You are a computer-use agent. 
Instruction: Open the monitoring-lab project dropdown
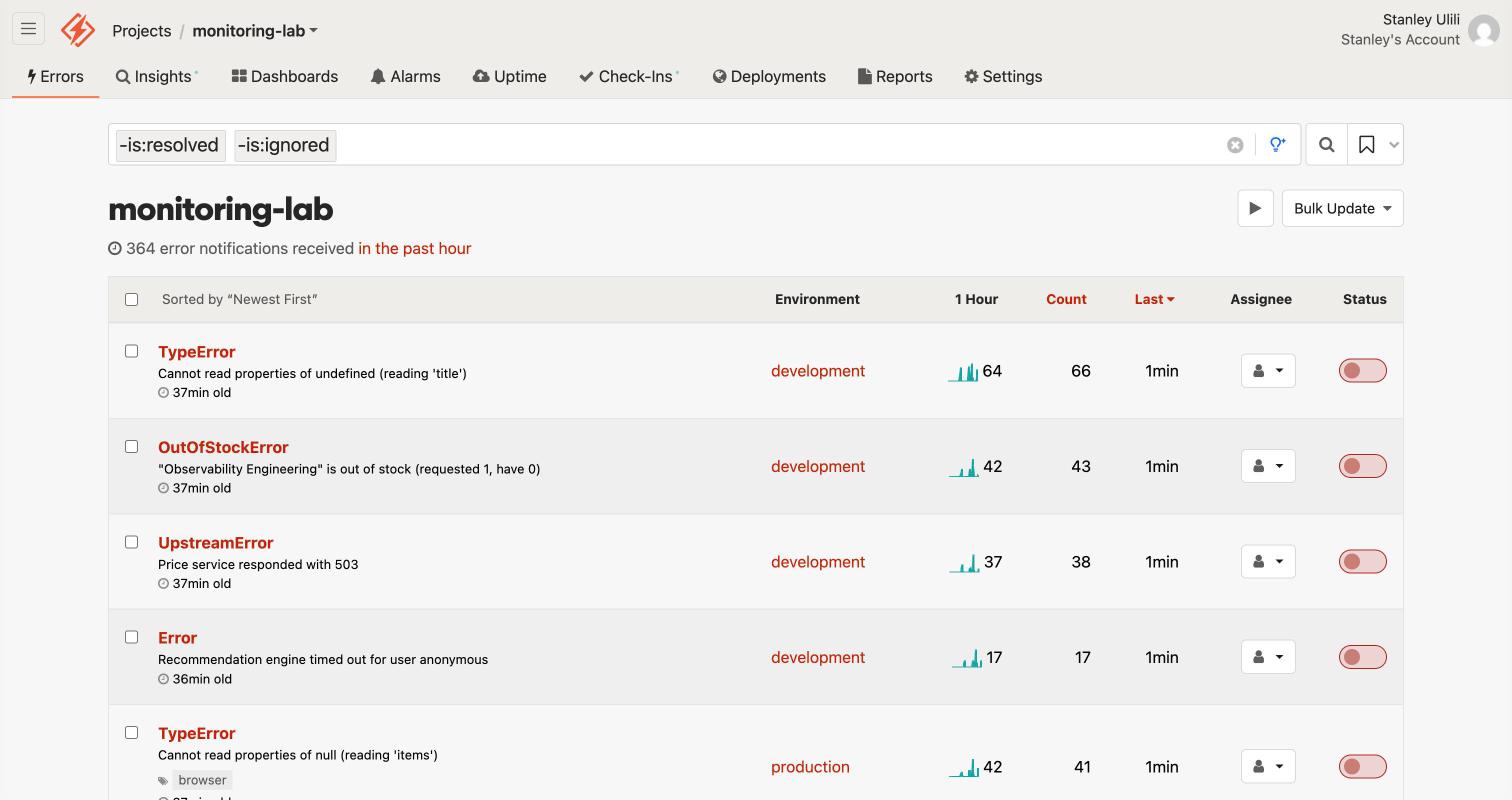255,30
